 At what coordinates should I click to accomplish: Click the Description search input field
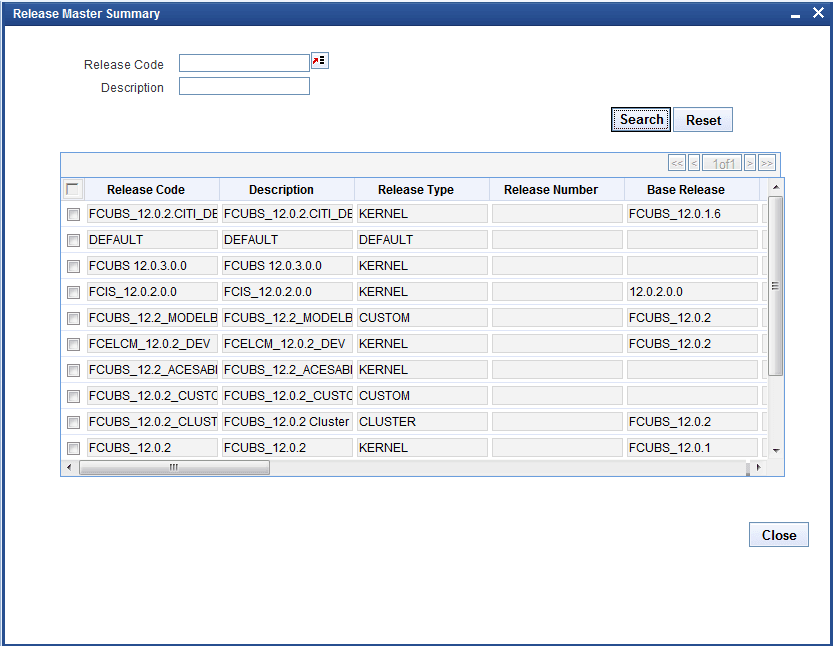[x=244, y=86]
